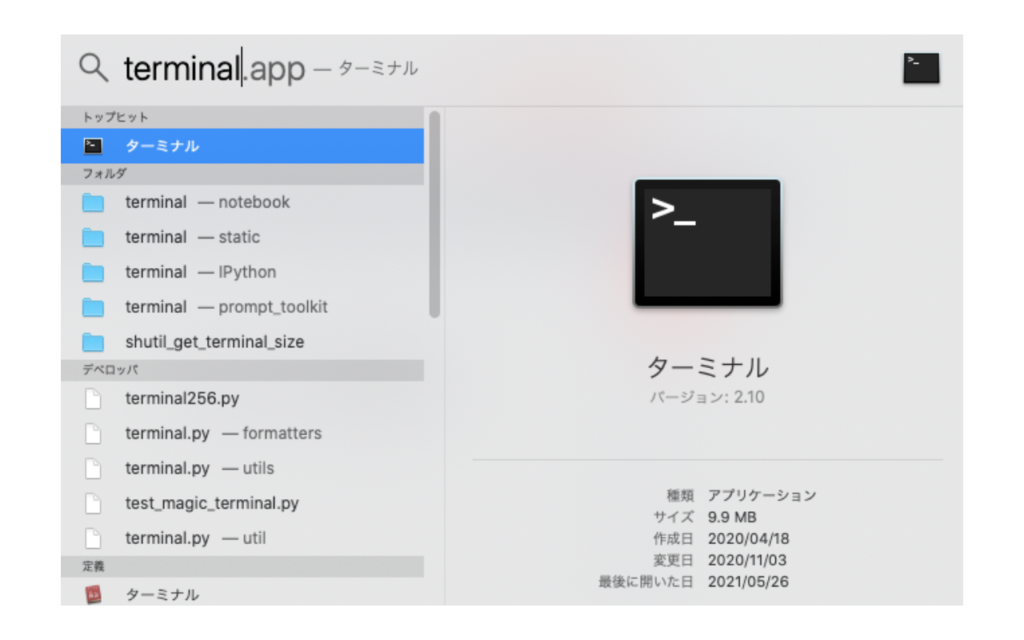Select the terminal — notebook folder result
Screen dimensions: 1024x640
coord(242,202)
